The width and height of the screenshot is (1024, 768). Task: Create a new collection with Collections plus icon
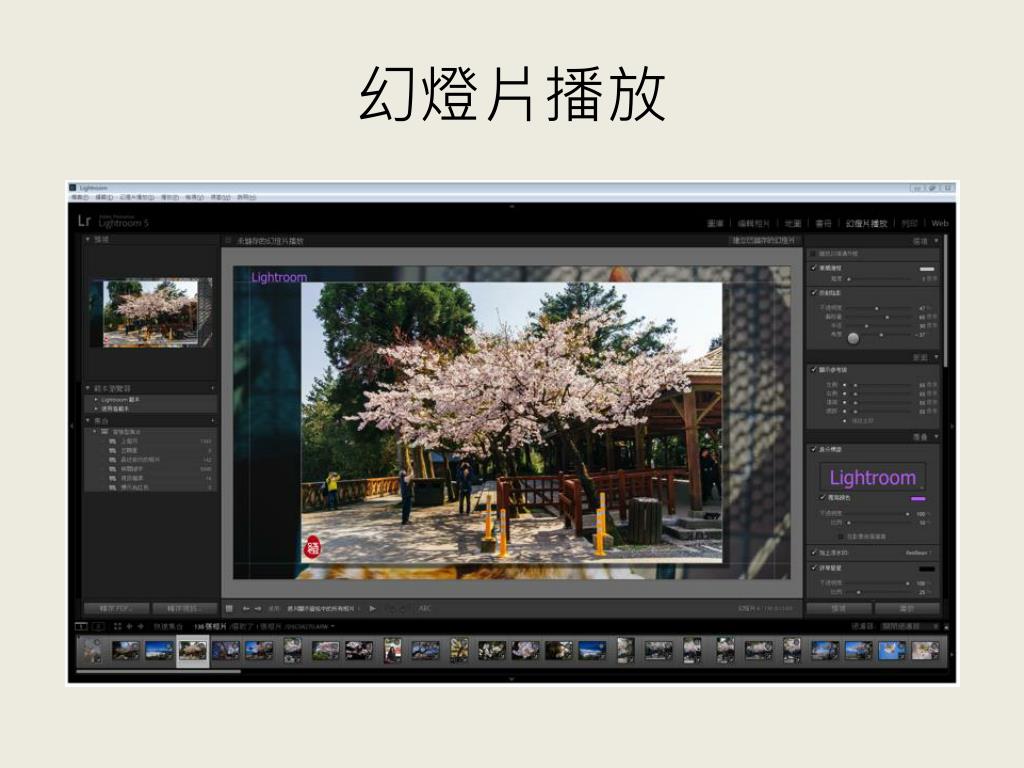(212, 421)
